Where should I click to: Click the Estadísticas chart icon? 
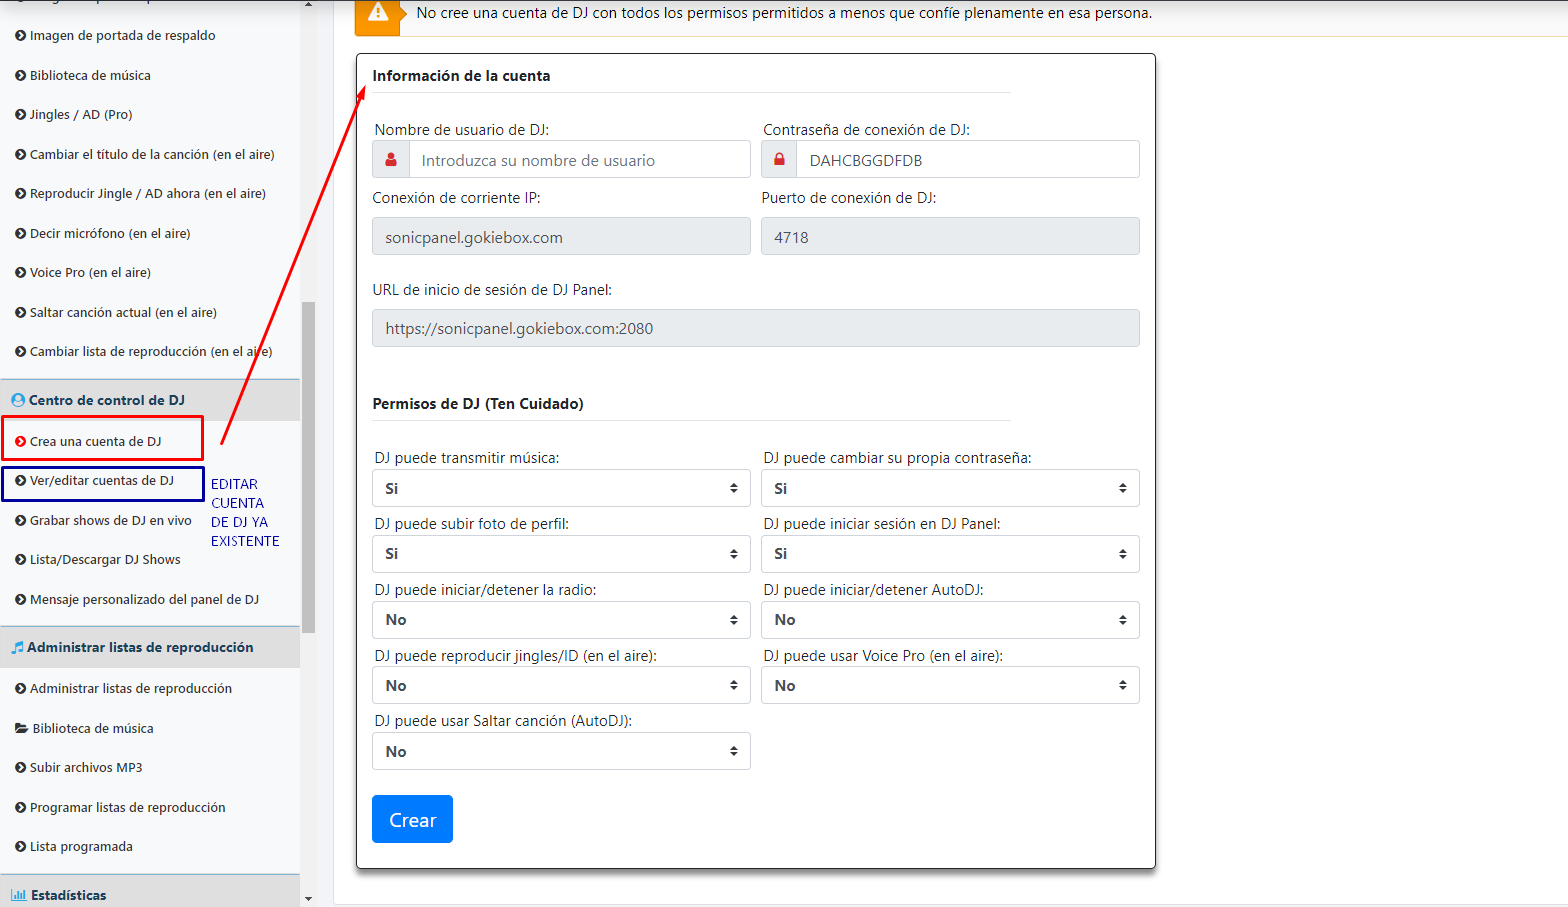point(18,895)
